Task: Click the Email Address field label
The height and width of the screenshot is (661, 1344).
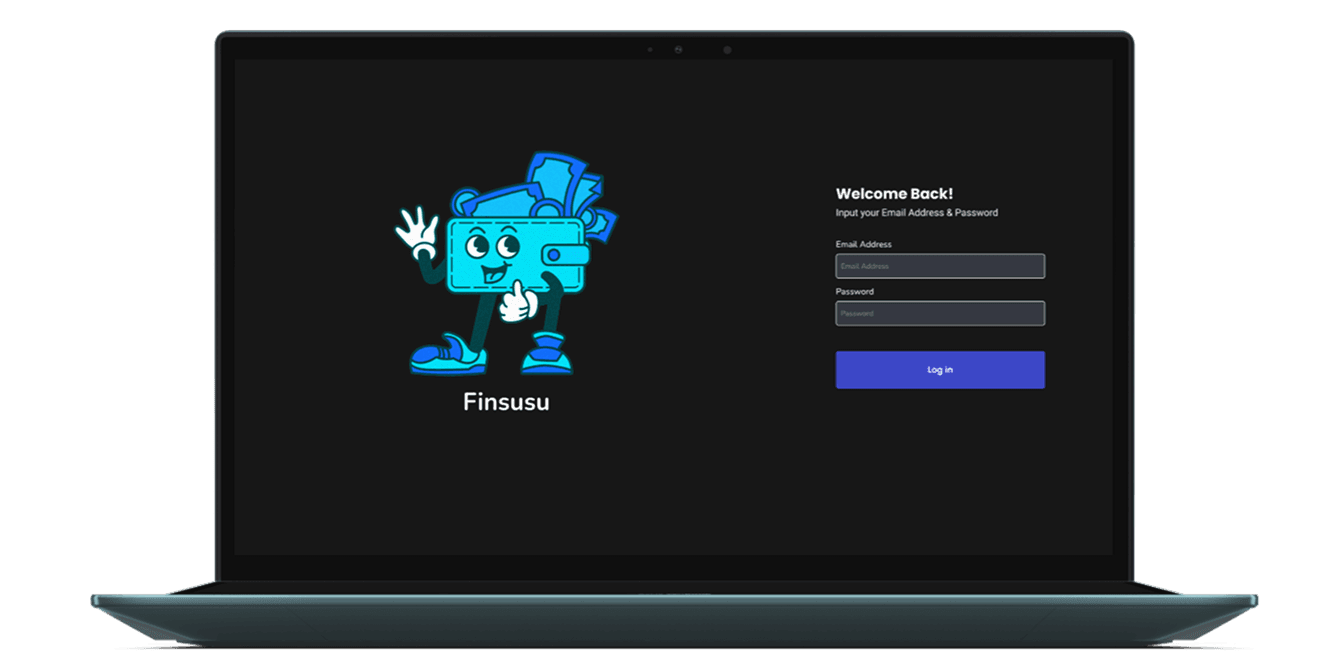Action: pos(863,244)
